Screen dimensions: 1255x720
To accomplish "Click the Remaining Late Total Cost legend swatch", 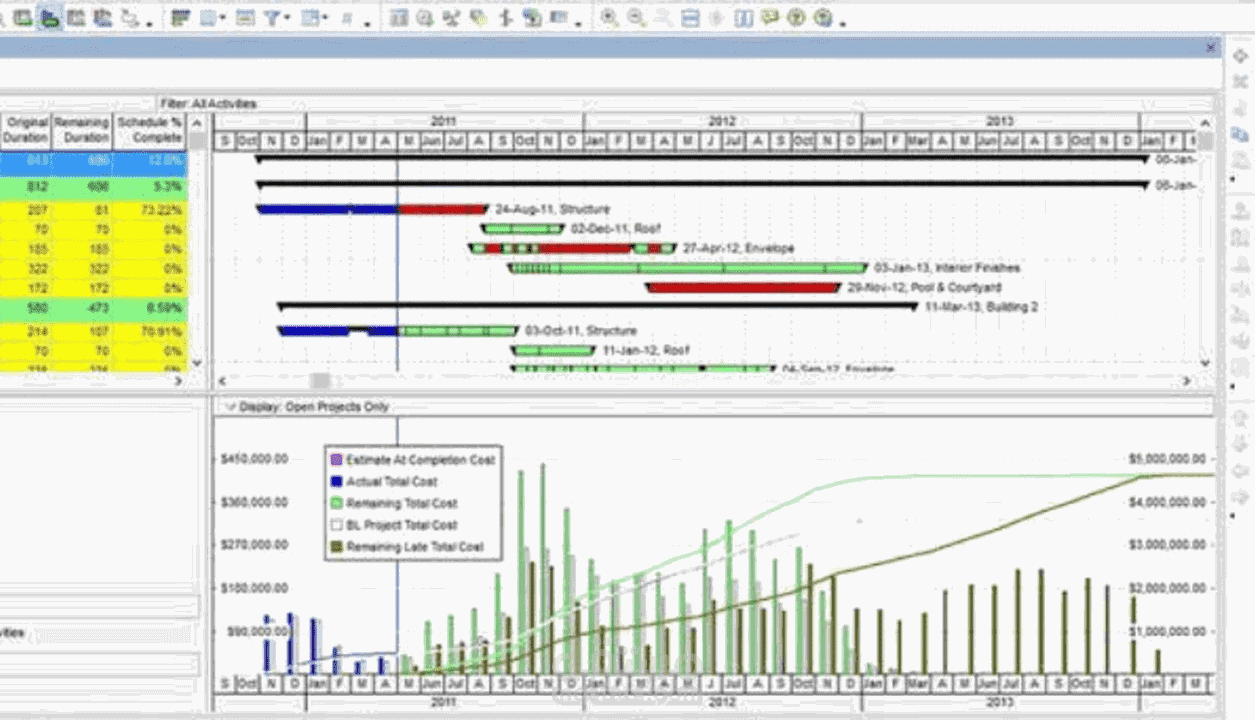I will (x=336, y=547).
